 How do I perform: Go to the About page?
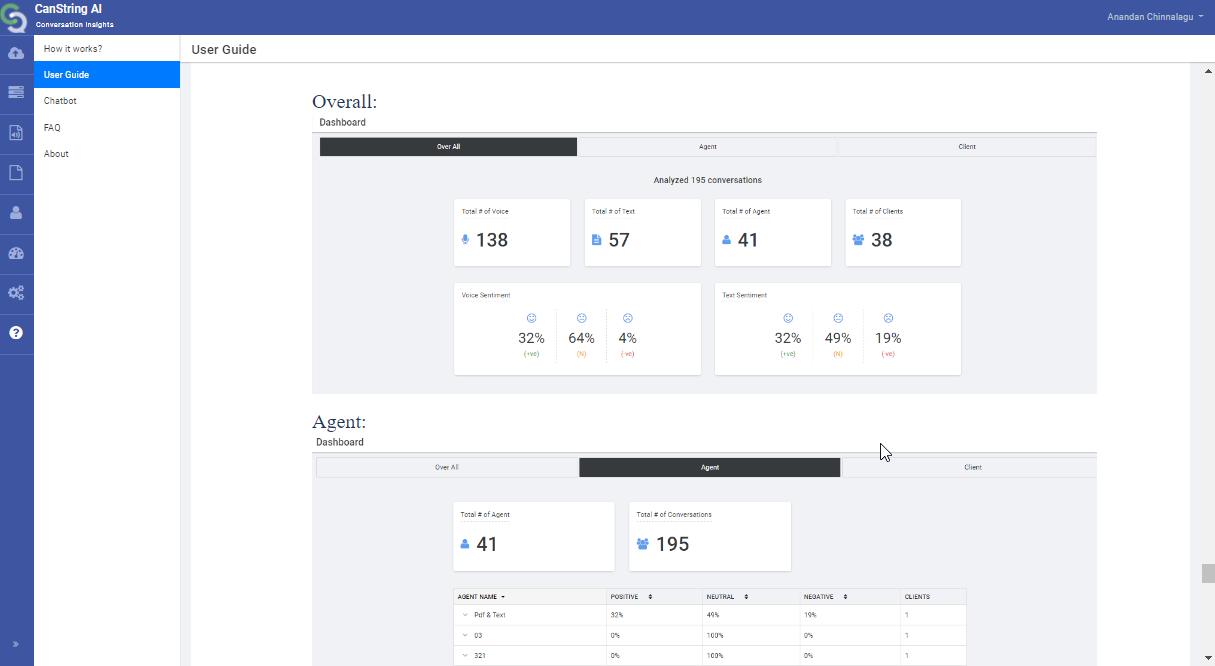click(56, 154)
